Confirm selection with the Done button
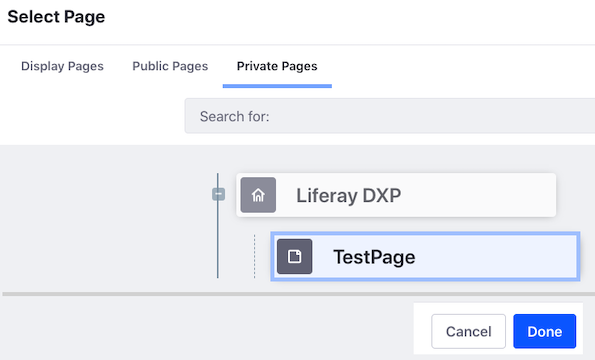Image resolution: width=595 pixels, height=360 pixels. 545,331
